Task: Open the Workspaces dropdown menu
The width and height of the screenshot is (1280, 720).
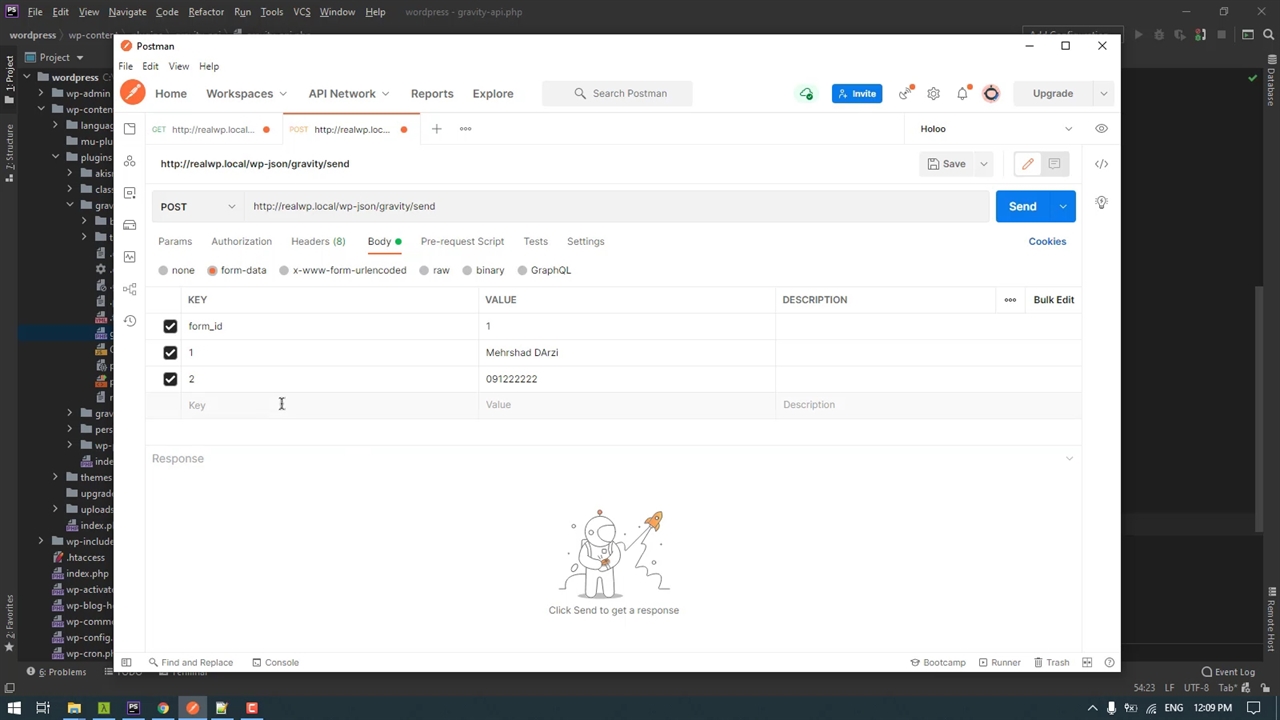Action: [246, 94]
